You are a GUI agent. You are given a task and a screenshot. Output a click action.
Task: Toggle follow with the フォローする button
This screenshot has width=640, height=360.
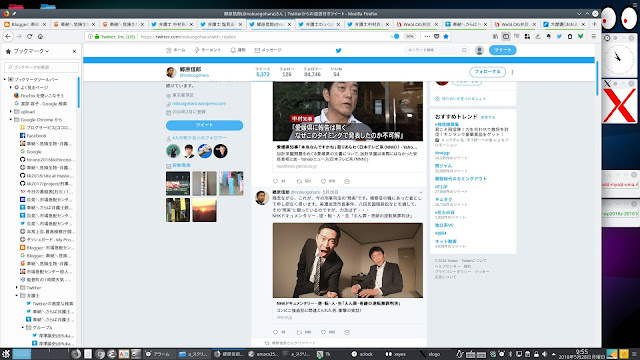tap(487, 72)
